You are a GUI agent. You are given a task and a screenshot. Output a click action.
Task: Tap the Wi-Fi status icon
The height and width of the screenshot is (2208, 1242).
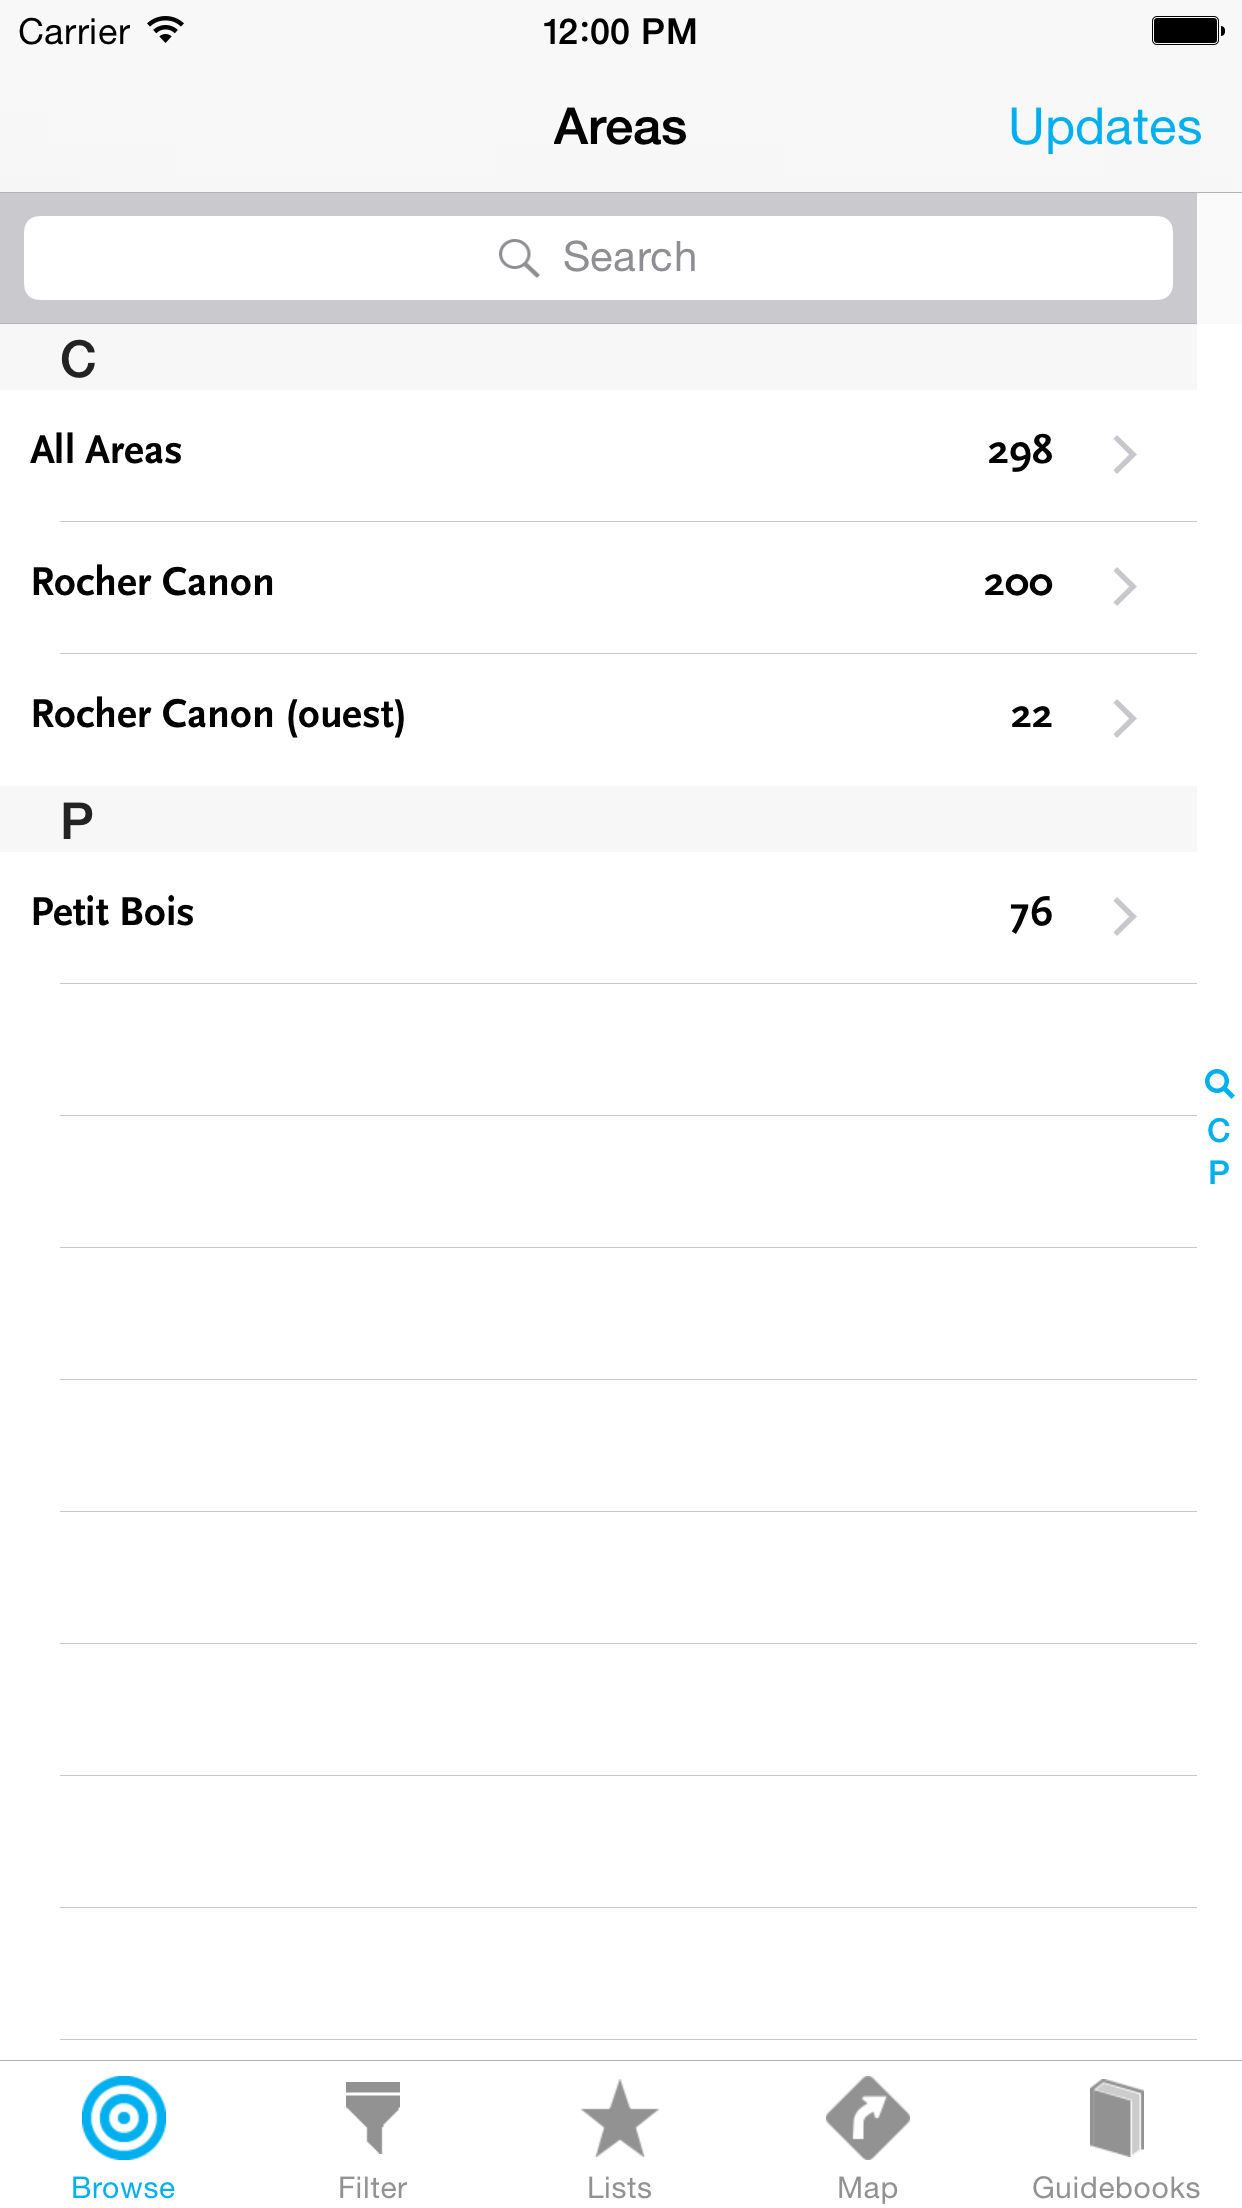(166, 30)
